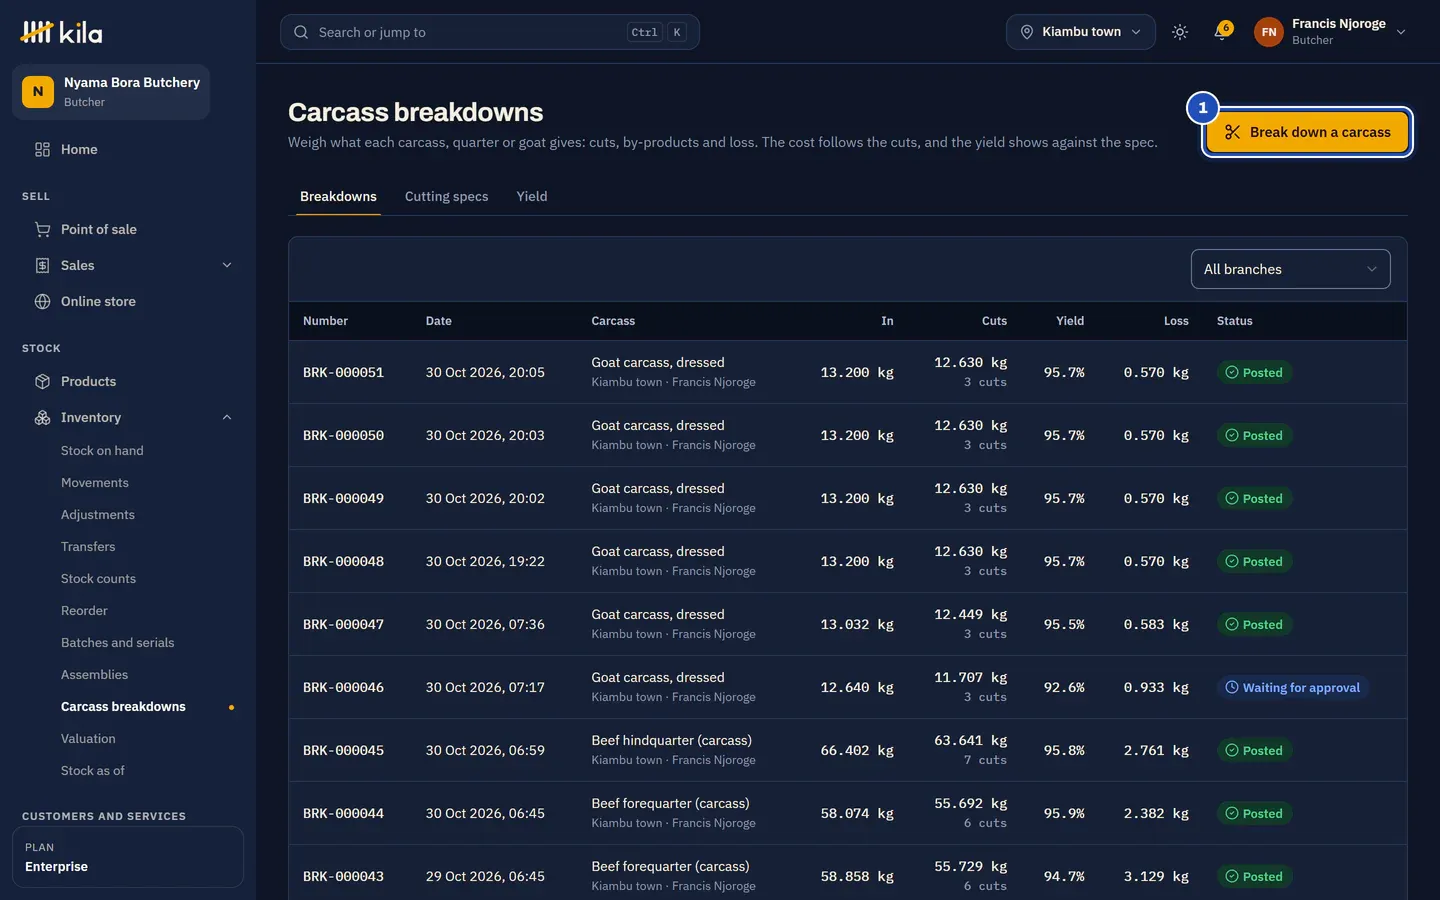1440x900 pixels.
Task: Click the Inventory boxes icon
Action: click(x=42, y=417)
